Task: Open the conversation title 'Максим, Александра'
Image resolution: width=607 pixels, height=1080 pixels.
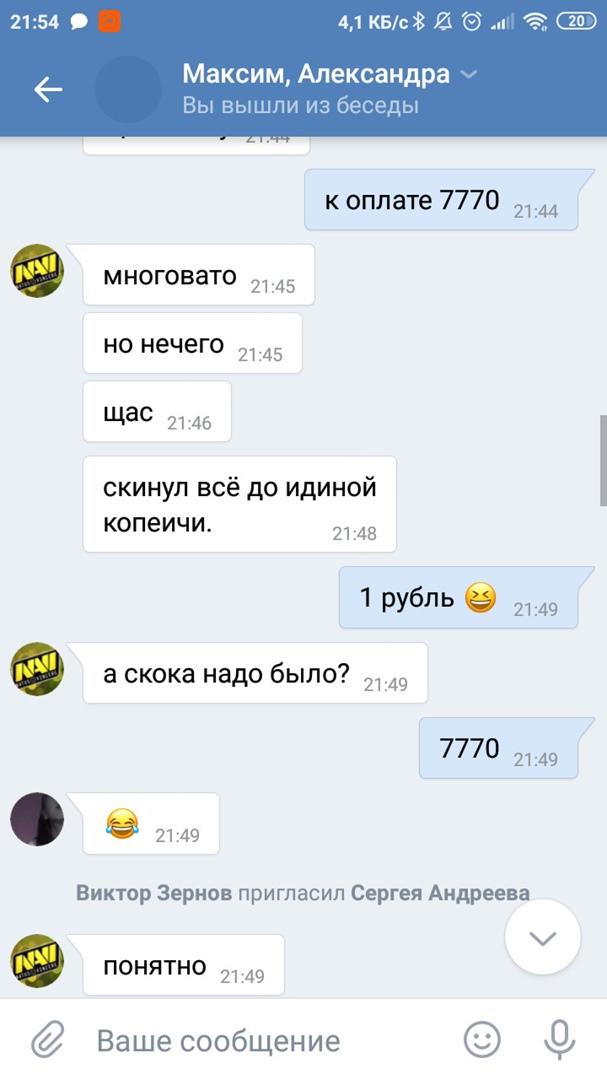Action: [x=316, y=74]
